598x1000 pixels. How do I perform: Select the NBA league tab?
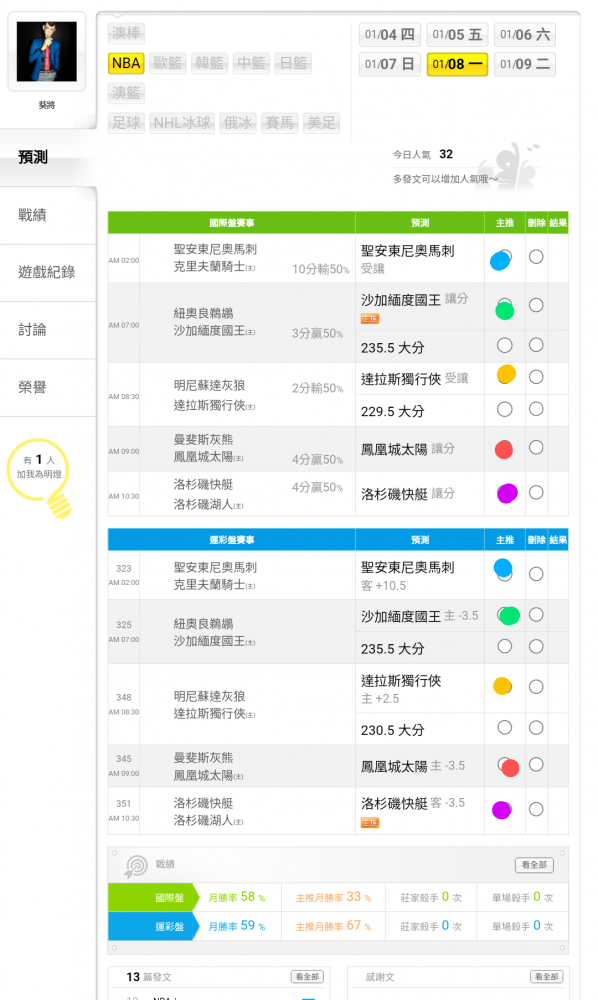pos(126,63)
